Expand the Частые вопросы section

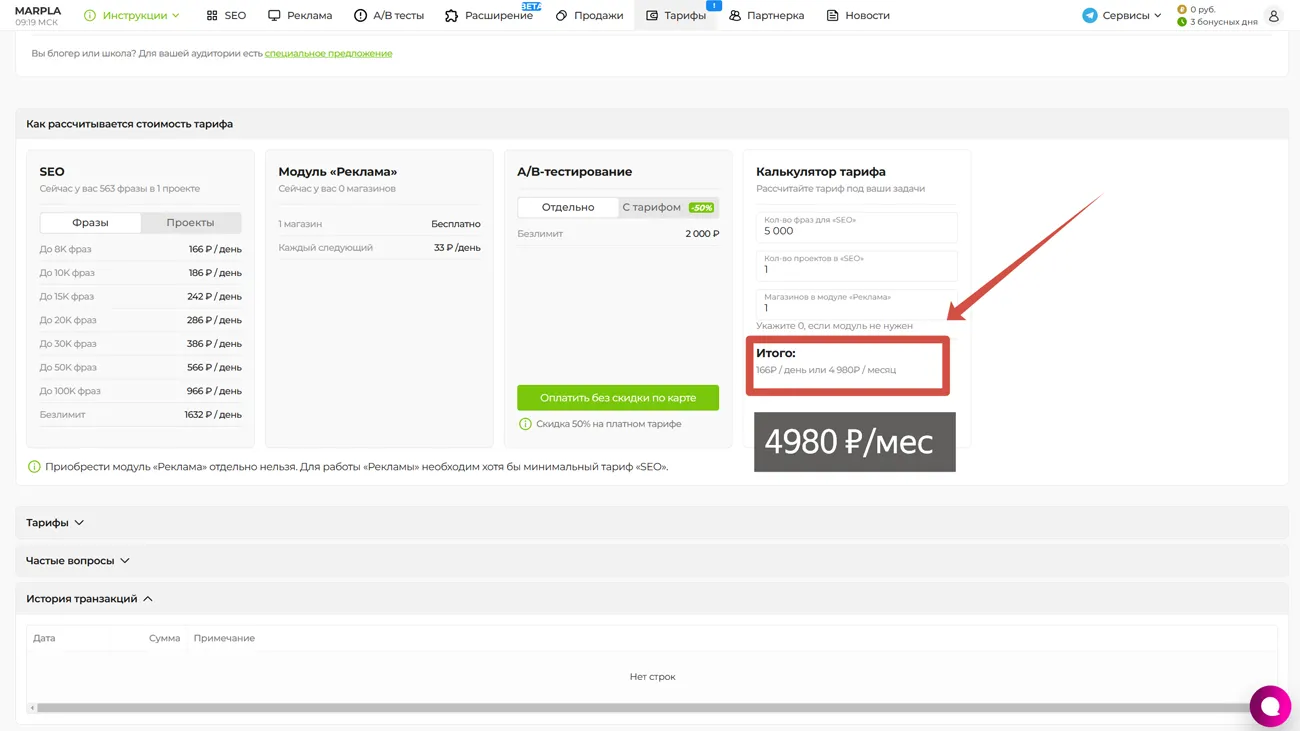(x=77, y=561)
